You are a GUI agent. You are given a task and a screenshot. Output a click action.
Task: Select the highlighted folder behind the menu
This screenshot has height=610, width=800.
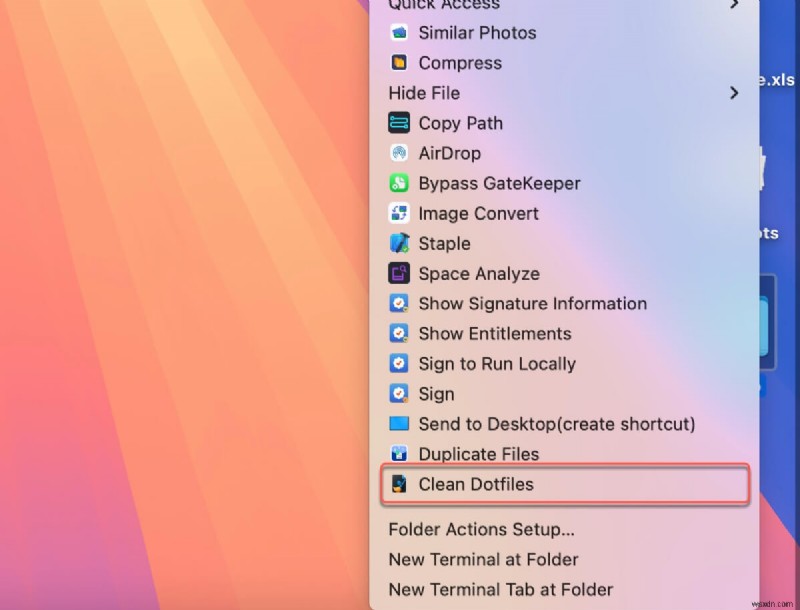coord(768,322)
